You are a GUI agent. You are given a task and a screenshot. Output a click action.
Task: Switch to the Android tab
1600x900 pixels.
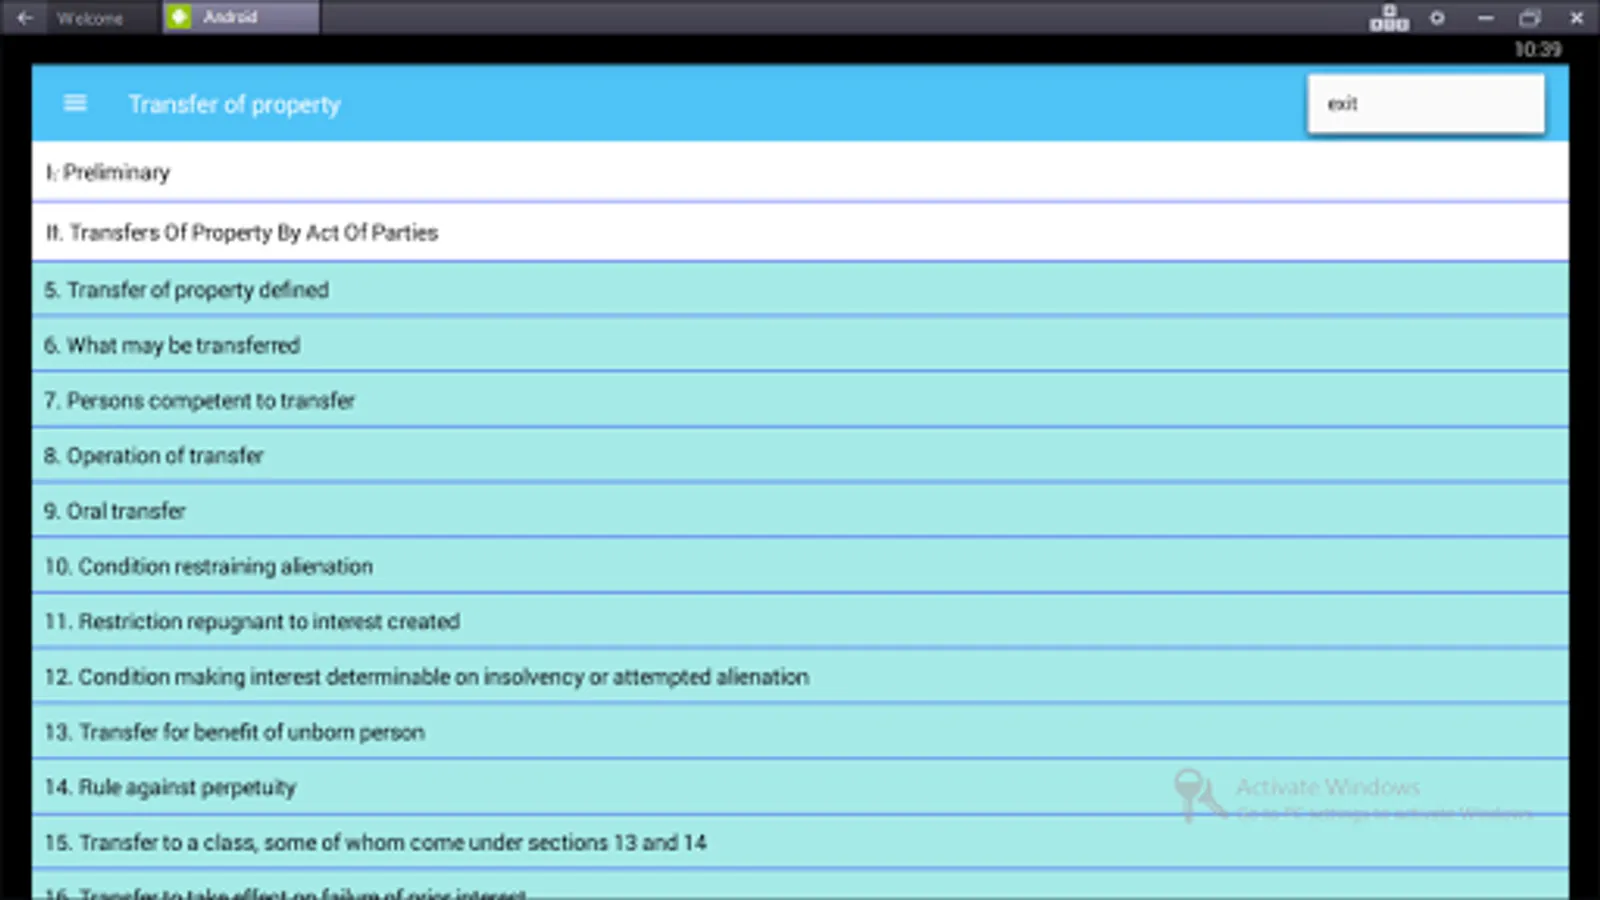pos(241,17)
